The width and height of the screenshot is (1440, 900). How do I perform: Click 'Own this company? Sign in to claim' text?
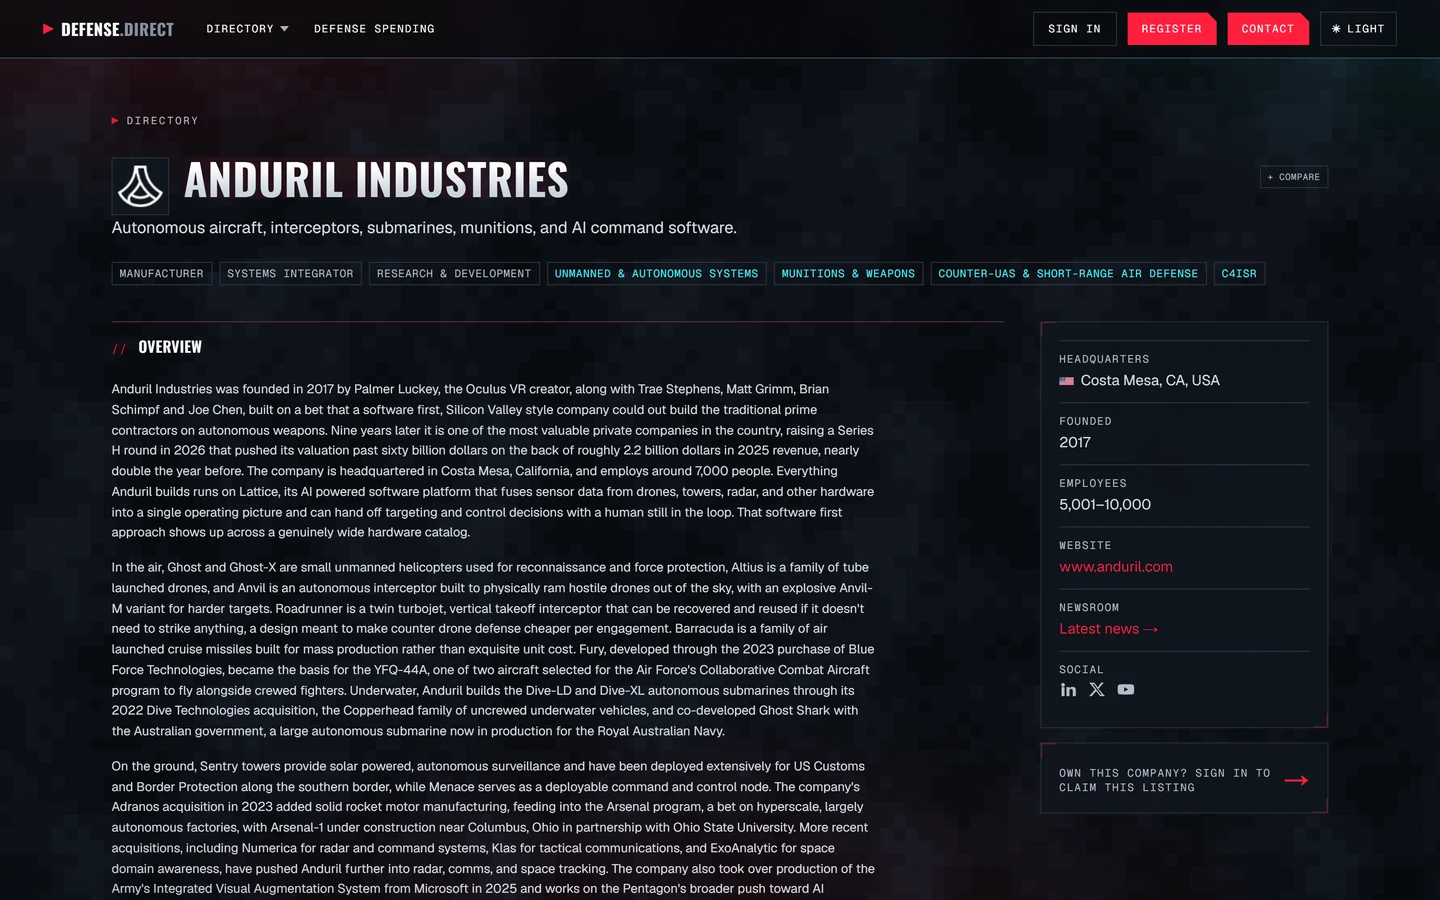(1164, 780)
